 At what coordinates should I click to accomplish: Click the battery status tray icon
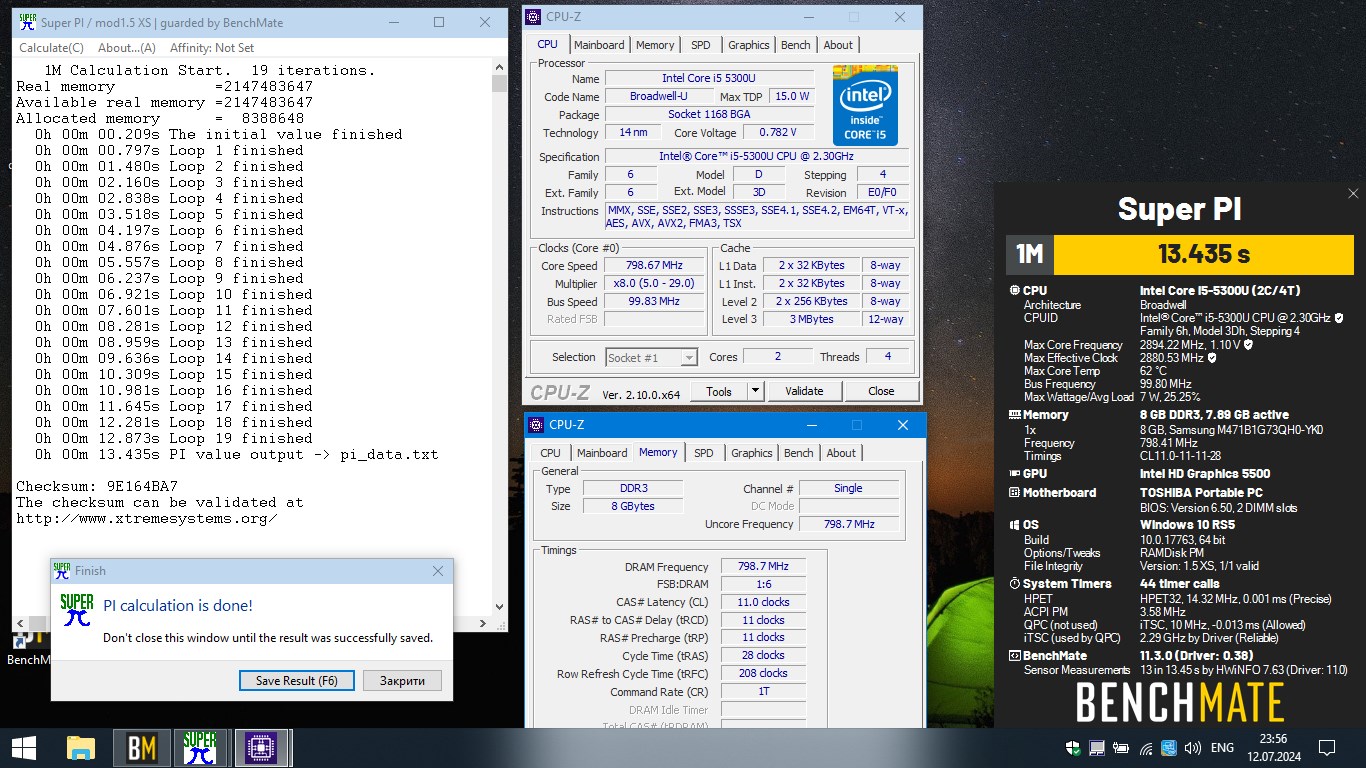[x=1121, y=747]
